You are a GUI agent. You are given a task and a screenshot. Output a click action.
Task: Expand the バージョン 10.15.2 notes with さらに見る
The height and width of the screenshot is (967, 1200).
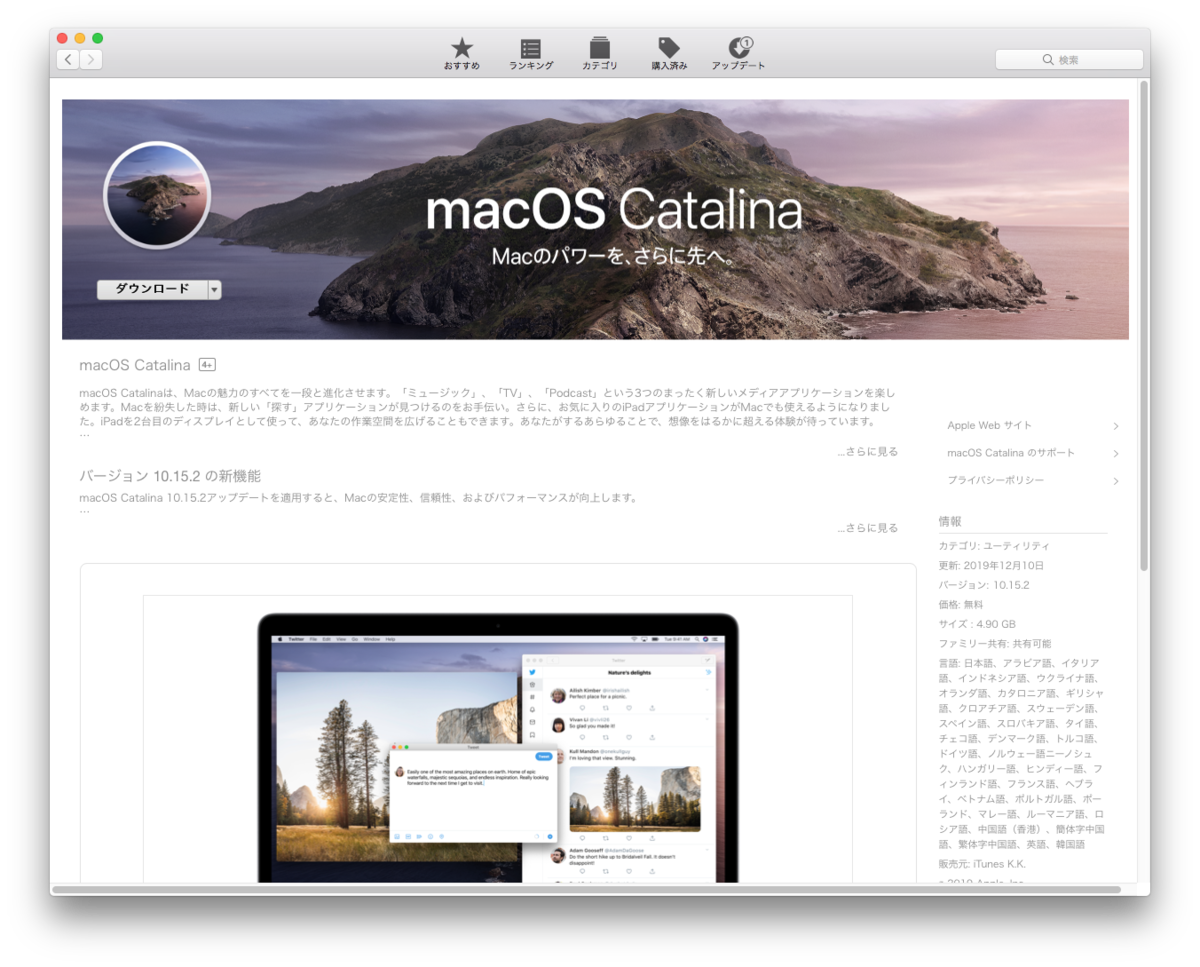pyautogui.click(x=868, y=528)
